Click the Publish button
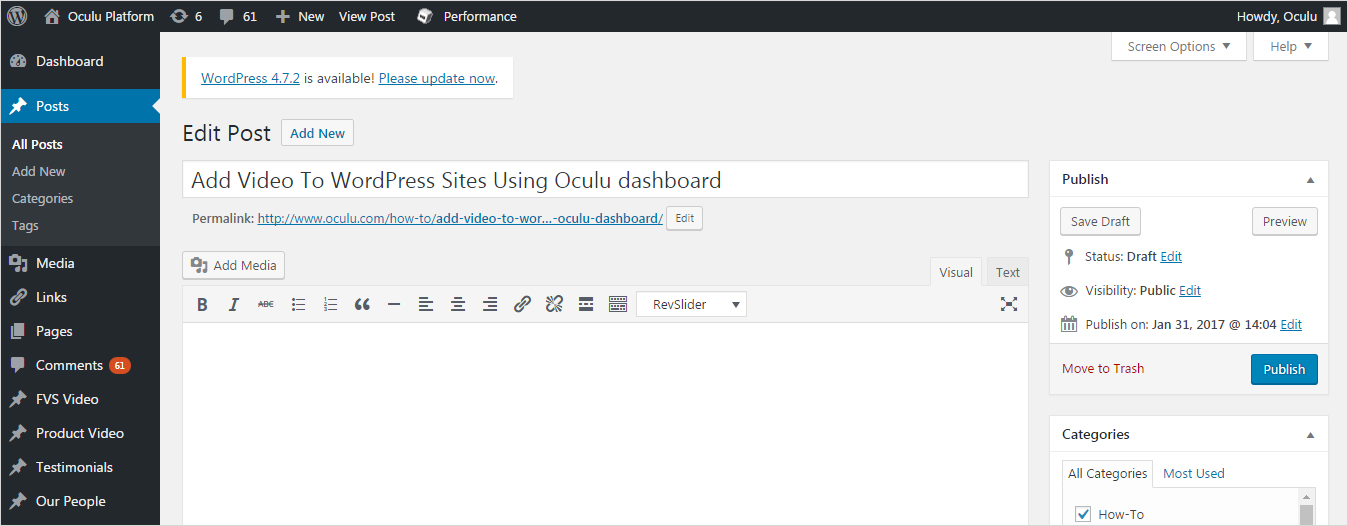The width and height of the screenshot is (1348, 526). (x=1284, y=369)
